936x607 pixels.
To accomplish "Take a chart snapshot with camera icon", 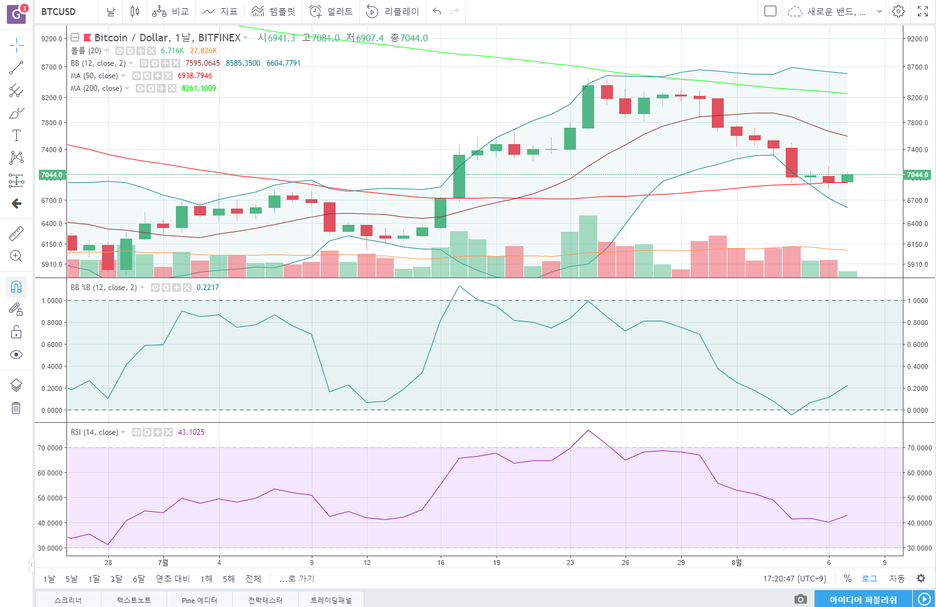I will tap(800, 599).
